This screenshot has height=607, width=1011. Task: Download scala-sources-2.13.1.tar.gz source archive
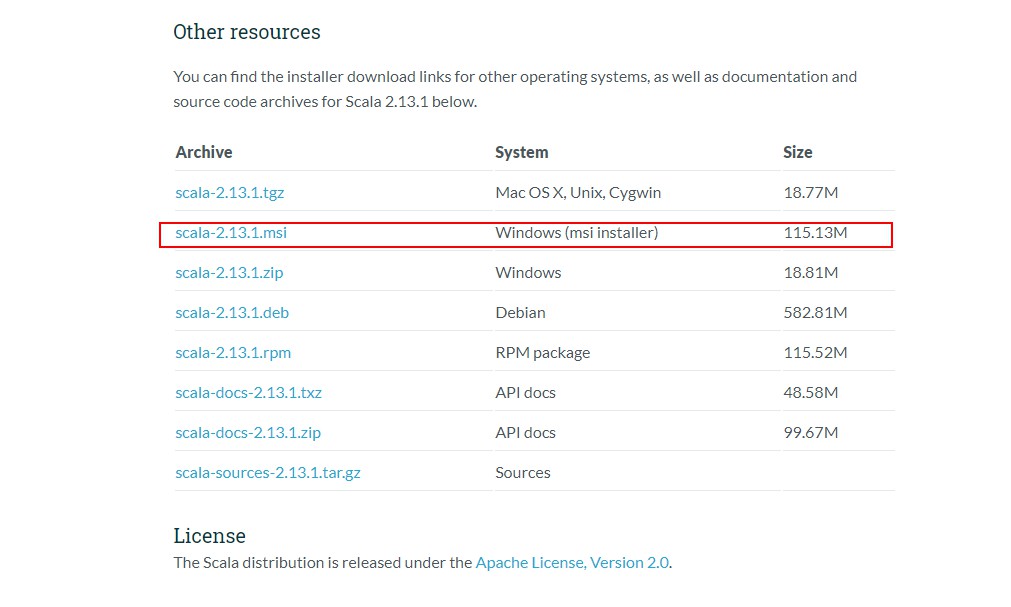point(268,473)
